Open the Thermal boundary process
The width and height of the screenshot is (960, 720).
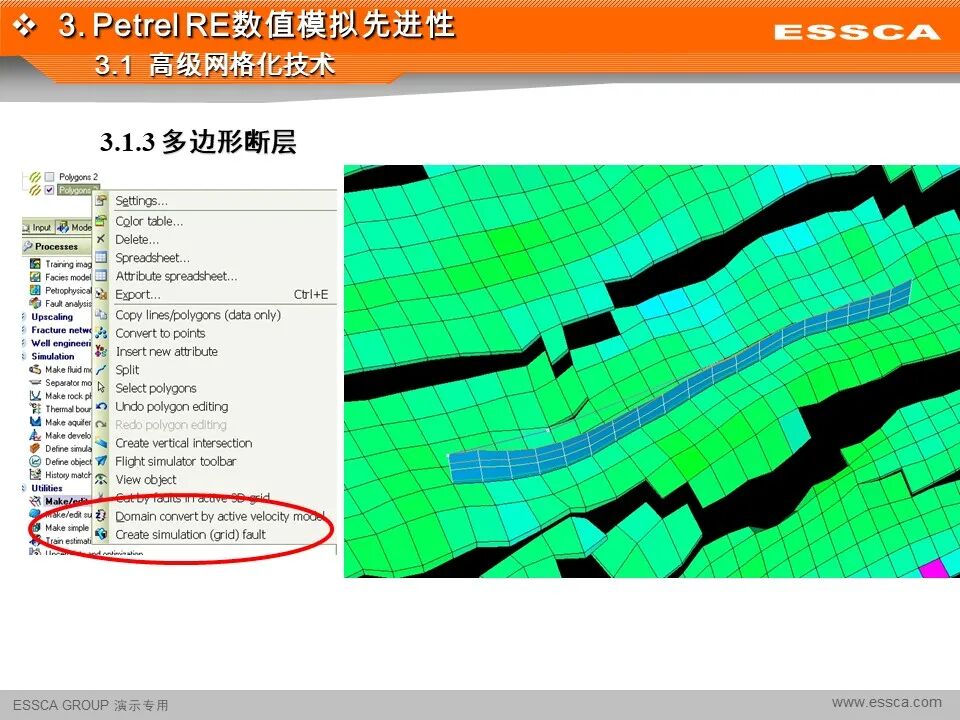click(x=61, y=409)
